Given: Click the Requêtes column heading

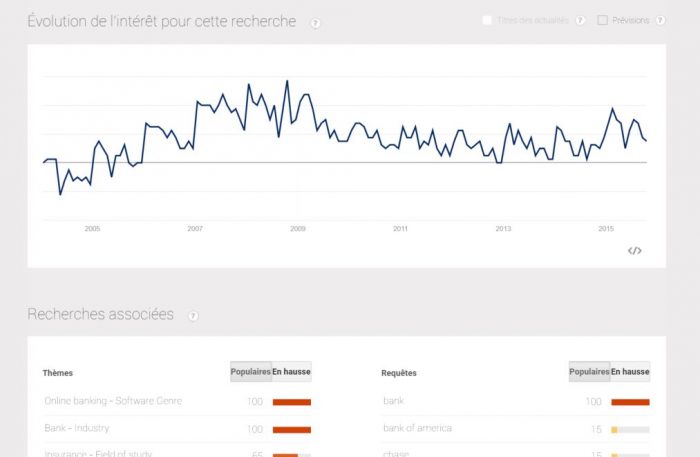Looking at the screenshot, I should (399, 373).
